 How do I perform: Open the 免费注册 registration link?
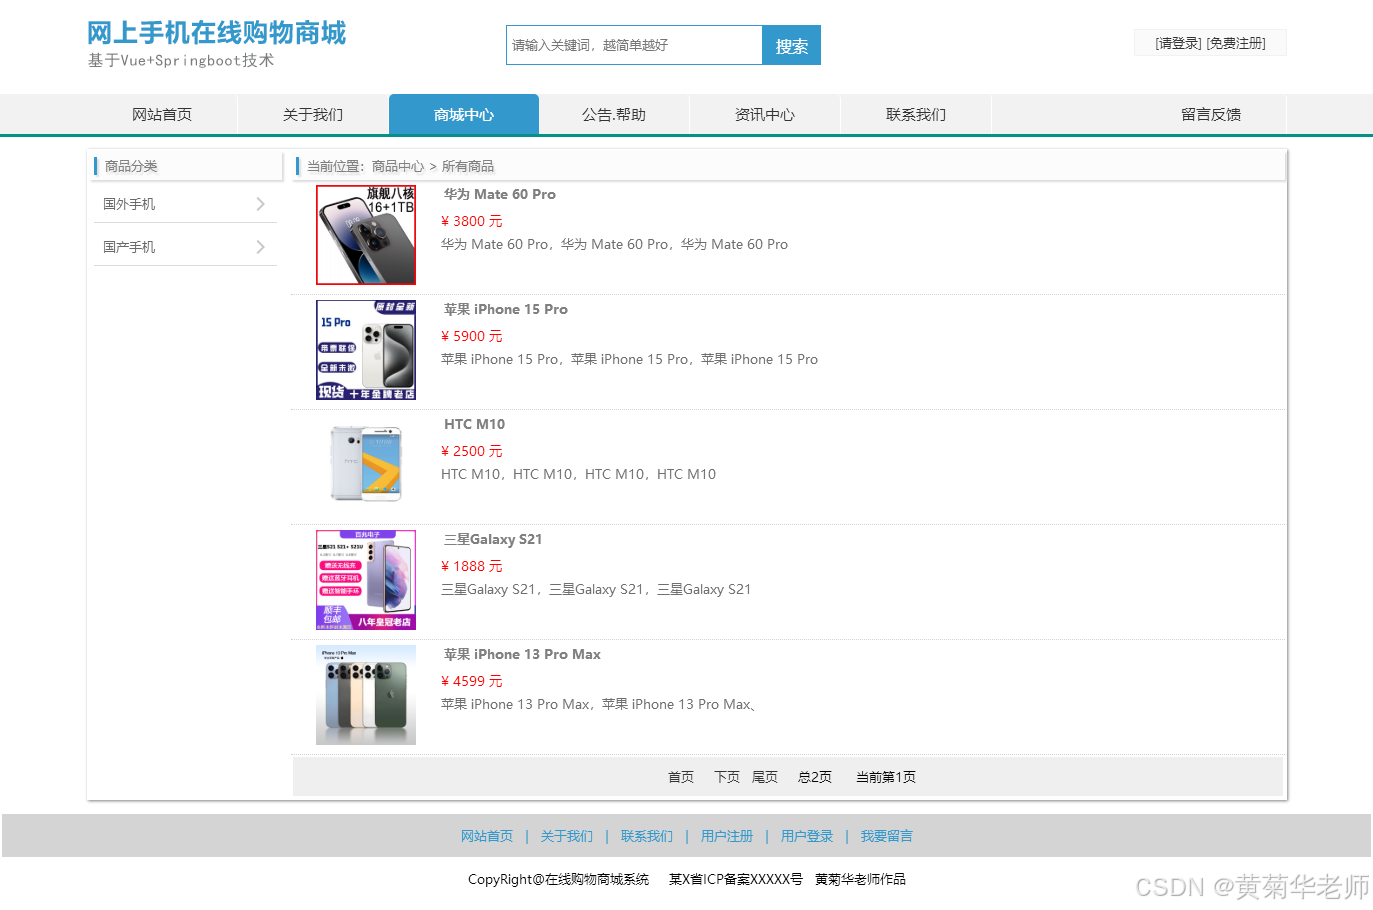[x=1236, y=43]
